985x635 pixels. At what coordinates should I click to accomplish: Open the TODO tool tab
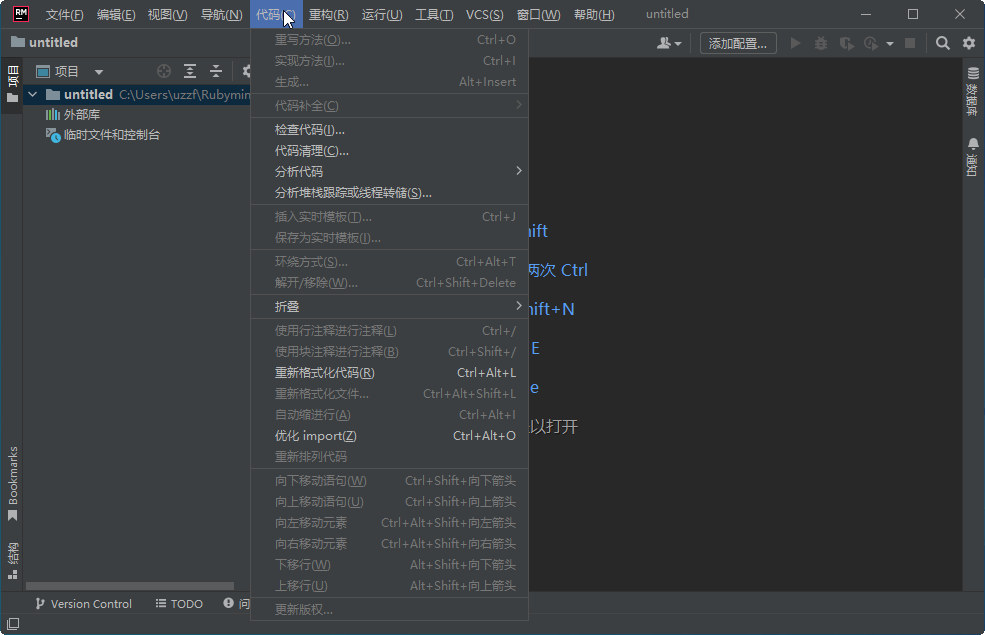pyautogui.click(x=179, y=604)
